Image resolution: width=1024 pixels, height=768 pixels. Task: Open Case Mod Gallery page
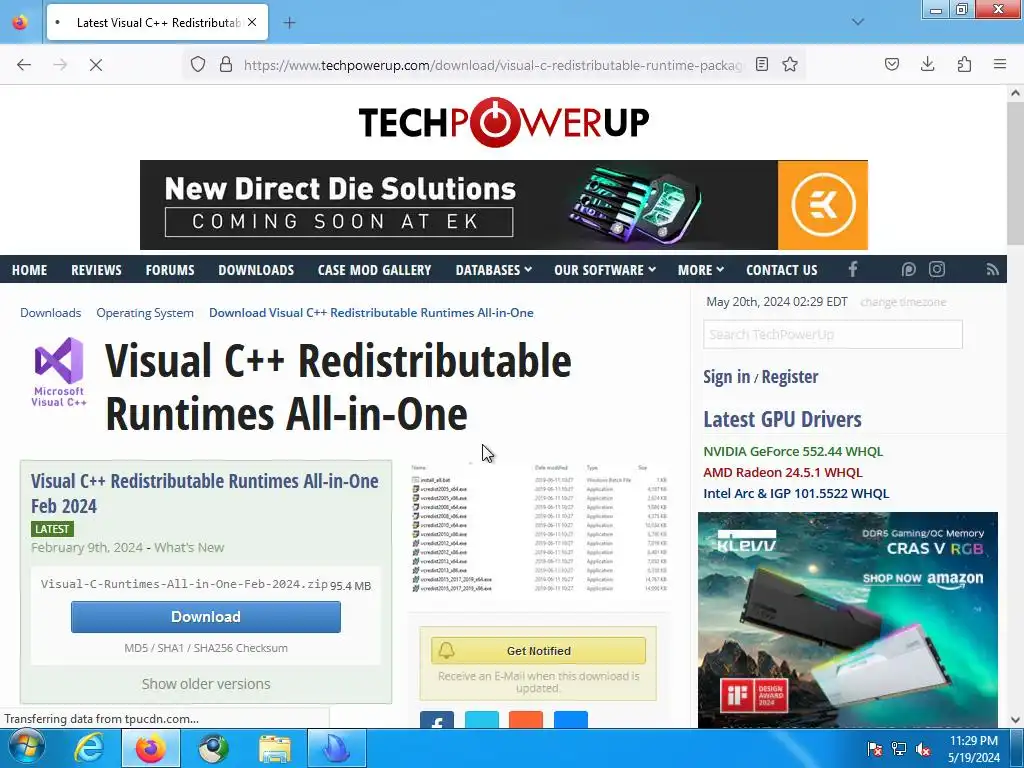tap(374, 270)
